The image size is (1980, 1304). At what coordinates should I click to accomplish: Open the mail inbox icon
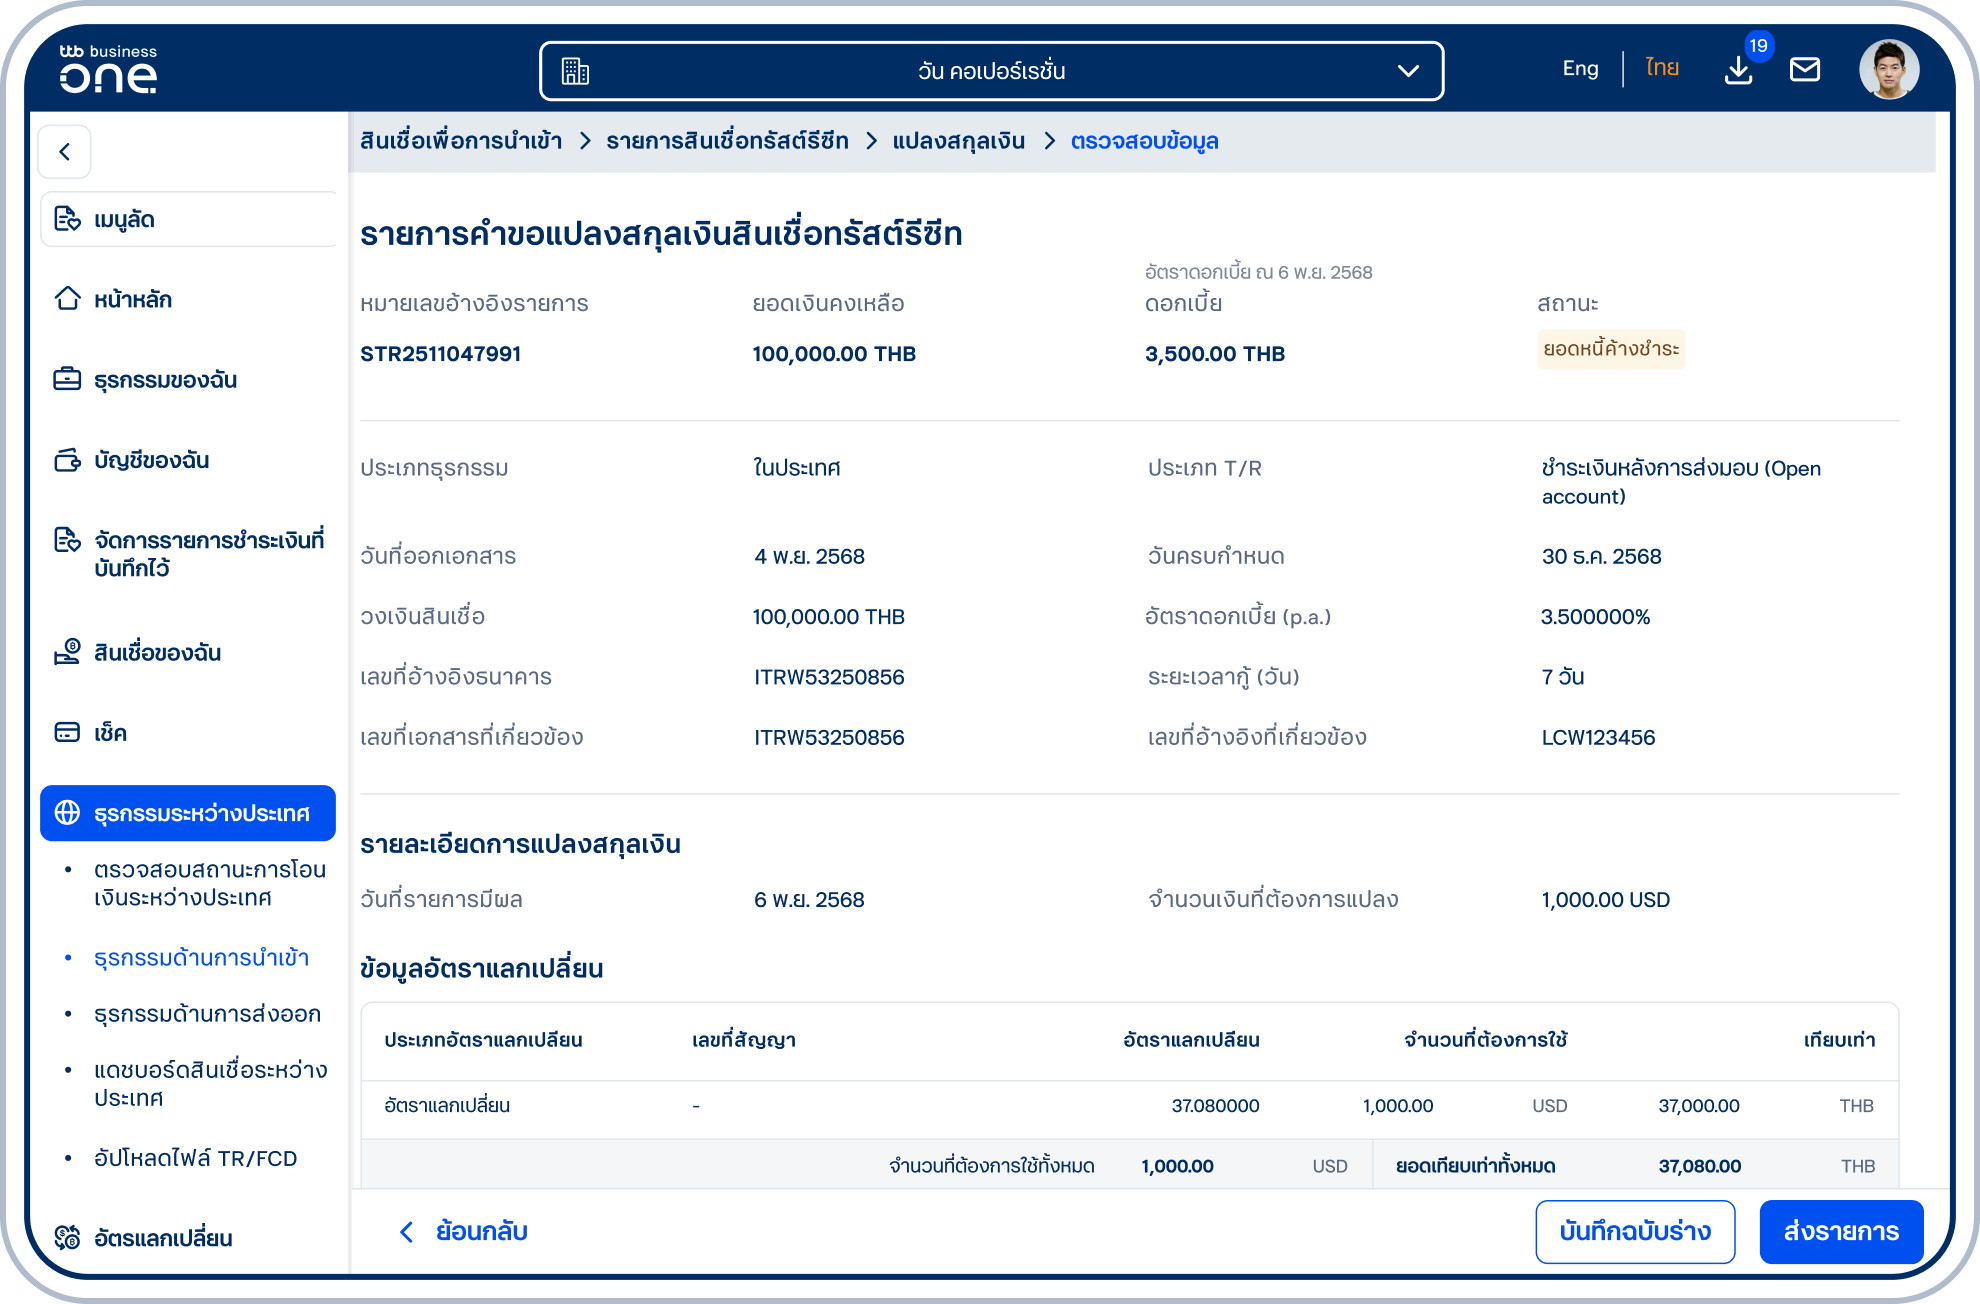coord(1805,69)
